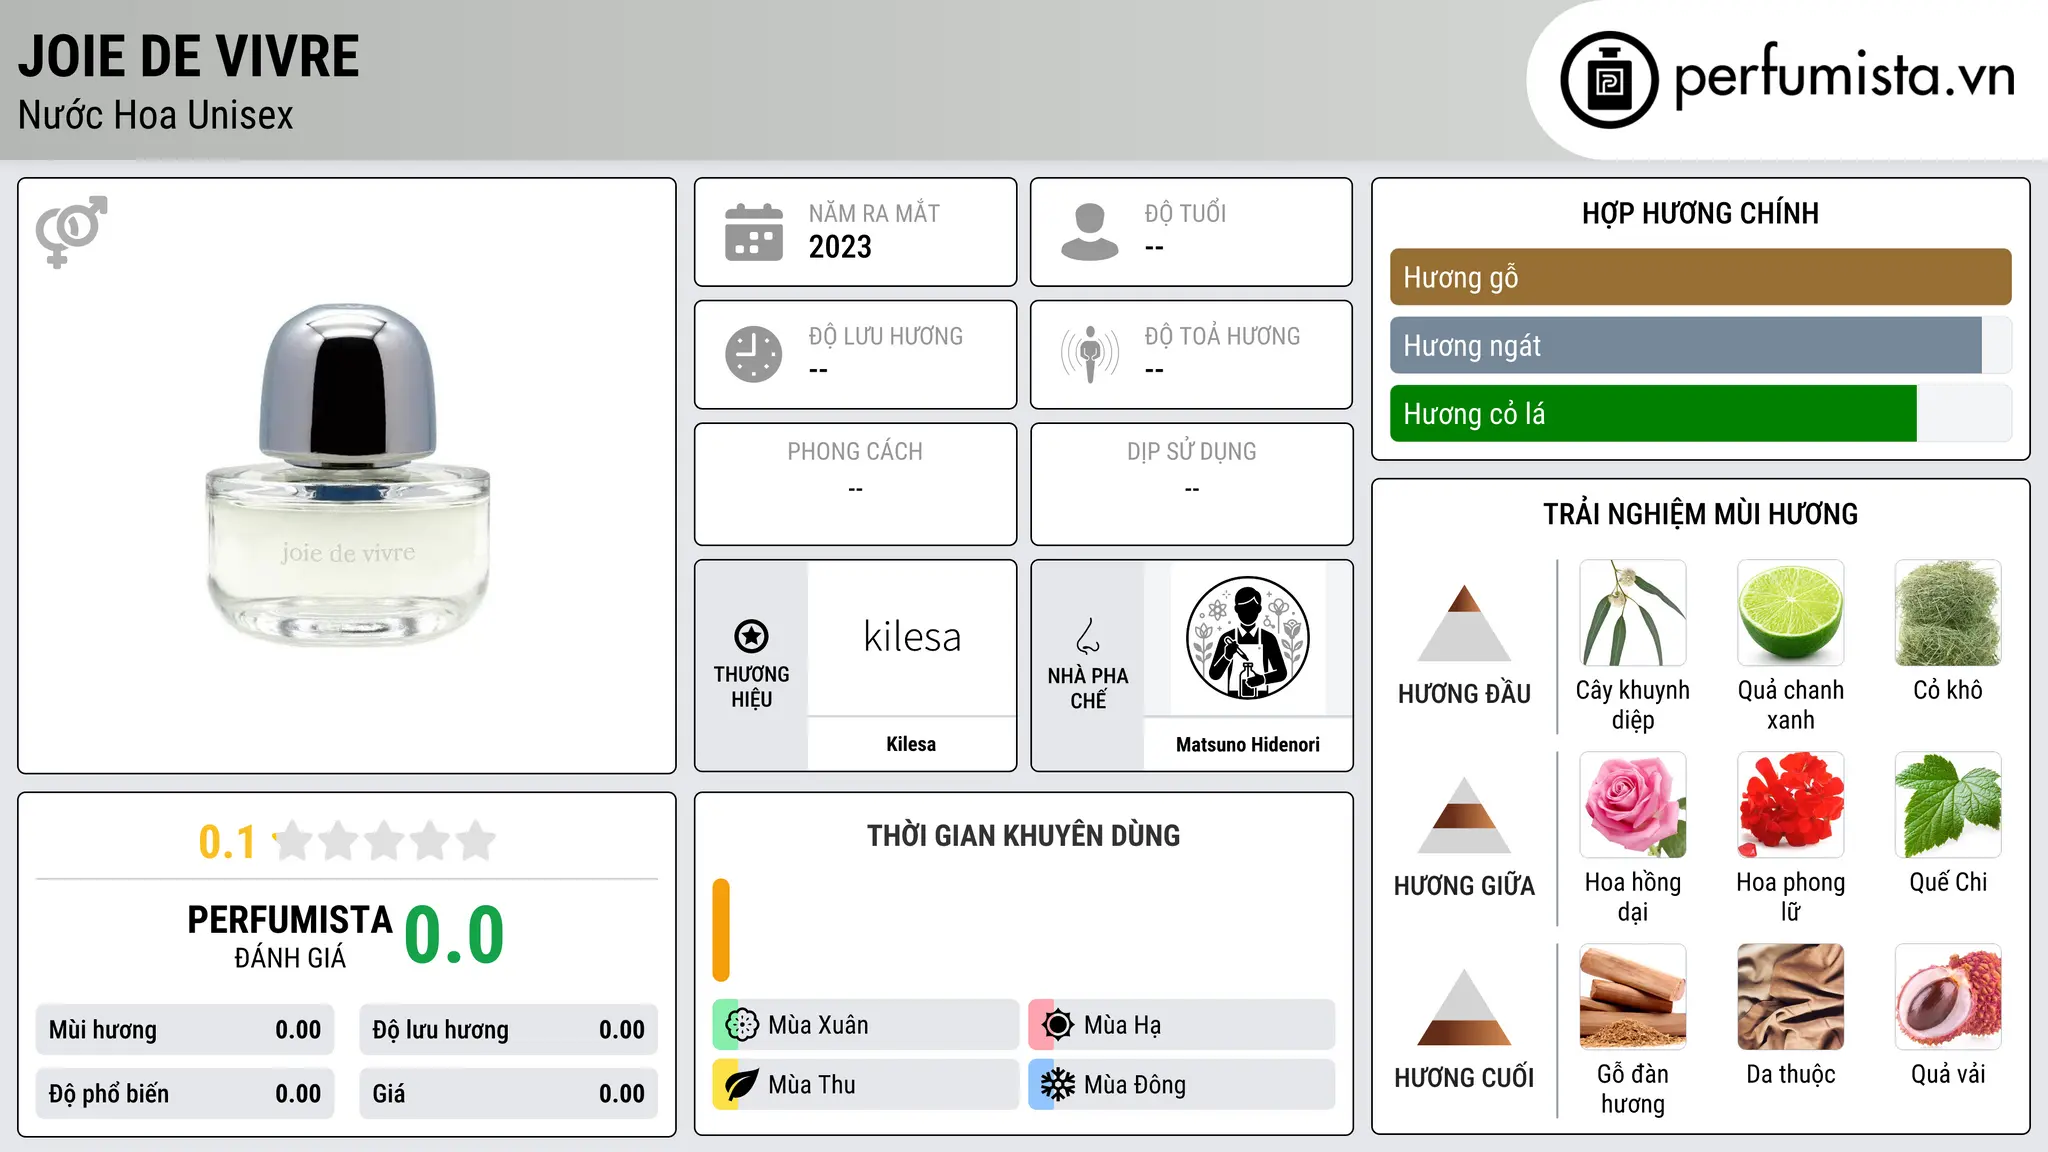This screenshot has height=1152, width=2048.
Task: Click the Quả chanh xanh note label
Action: (x=1790, y=705)
